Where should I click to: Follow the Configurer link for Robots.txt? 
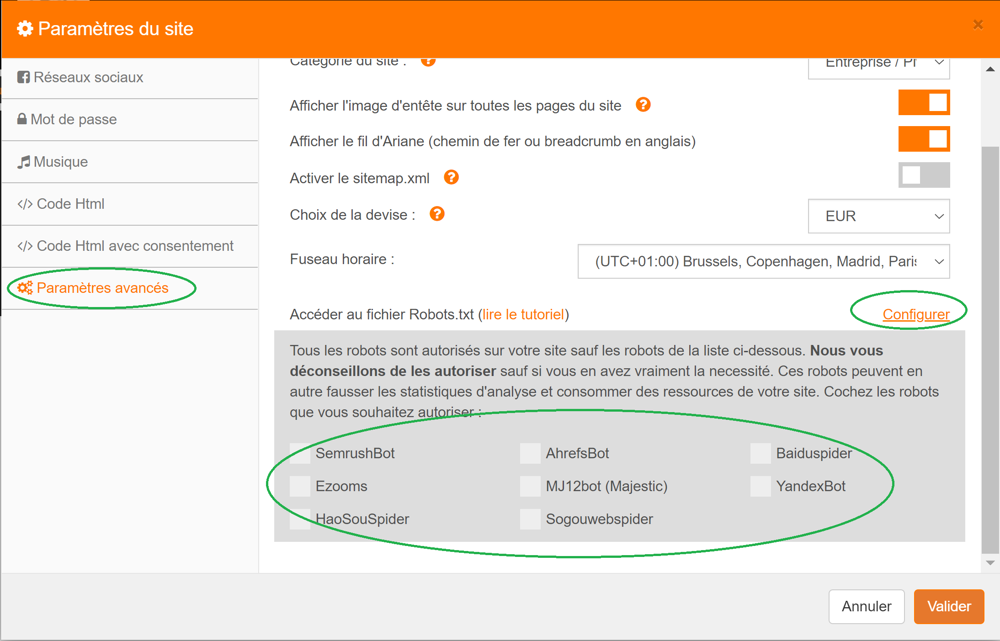pyautogui.click(x=915, y=314)
